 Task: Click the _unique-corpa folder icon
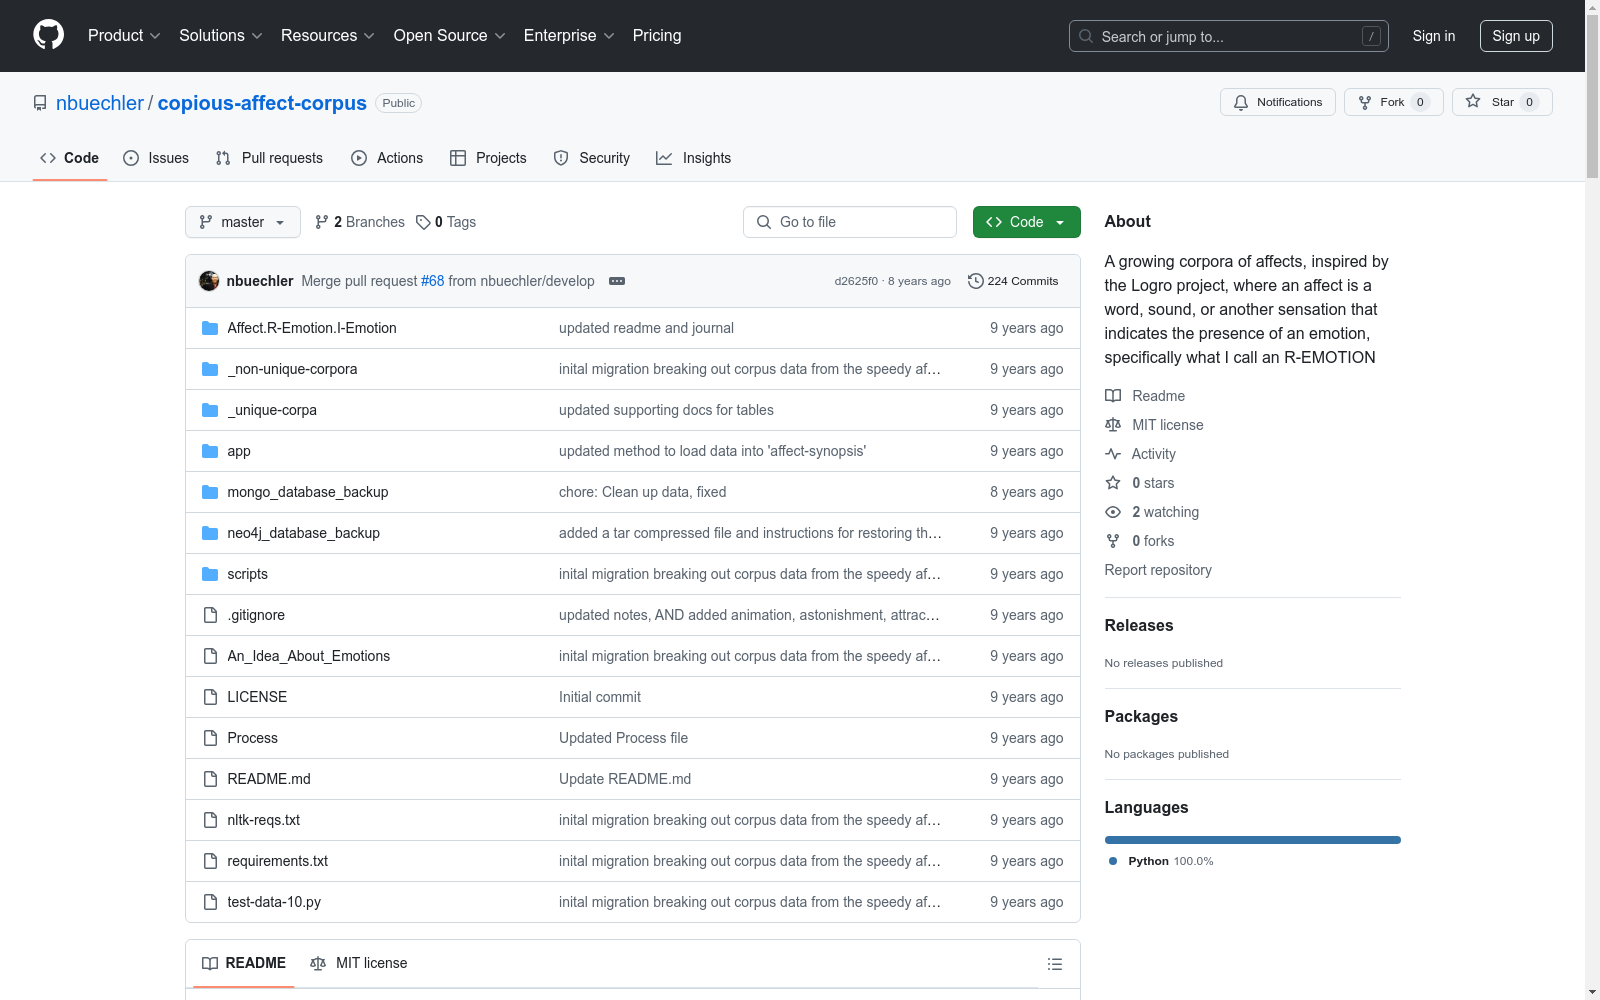click(x=210, y=410)
